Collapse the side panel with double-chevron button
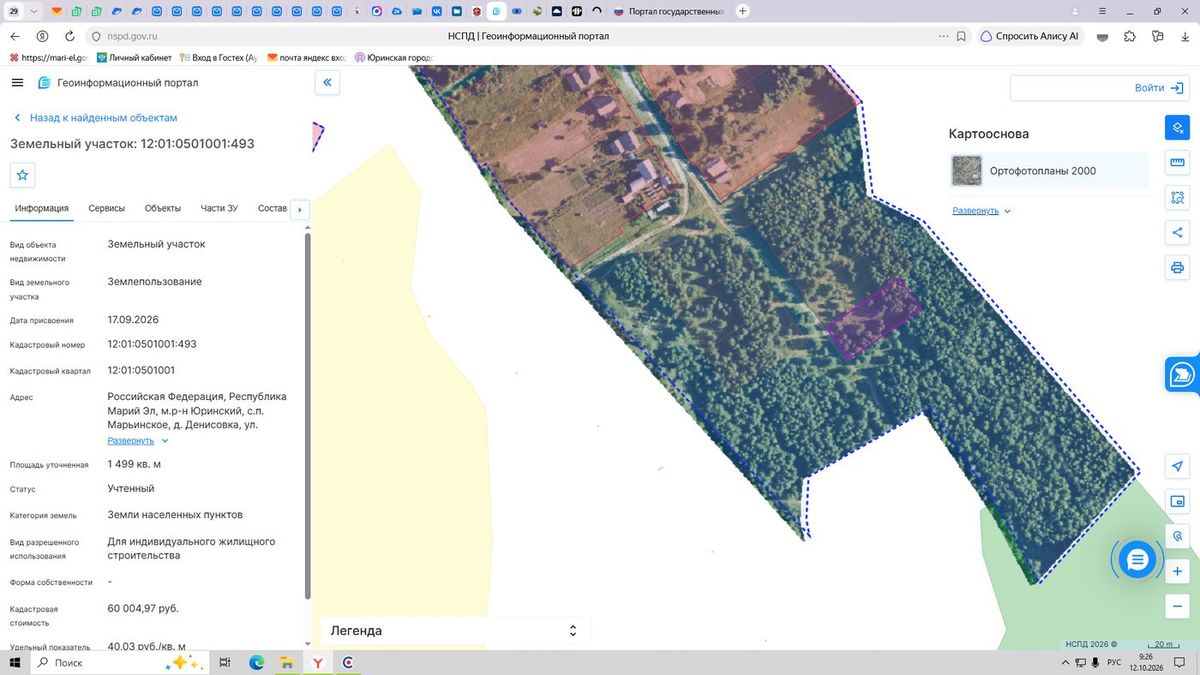1200x675 pixels. pyautogui.click(x=327, y=82)
